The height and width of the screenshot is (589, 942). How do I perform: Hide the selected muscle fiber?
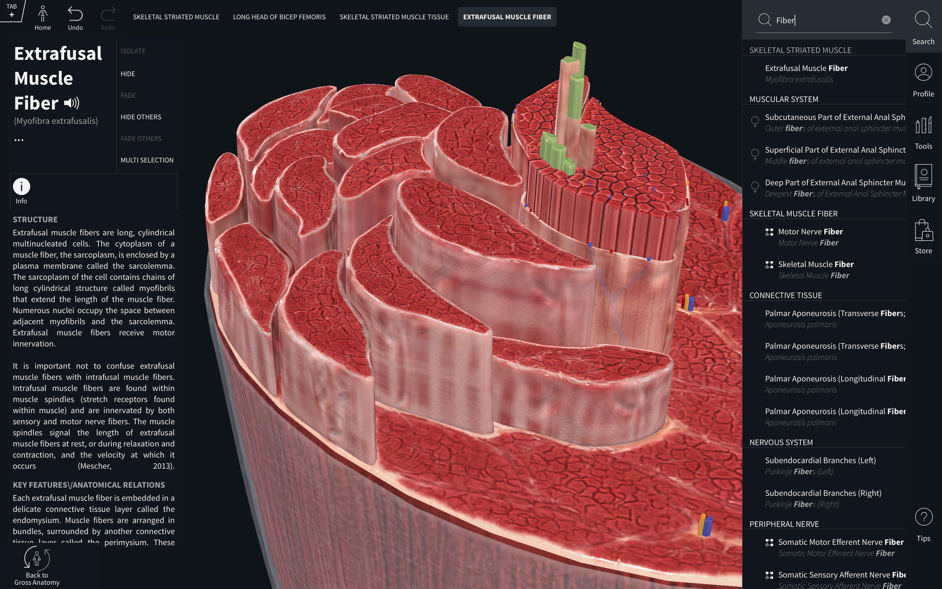(x=128, y=74)
